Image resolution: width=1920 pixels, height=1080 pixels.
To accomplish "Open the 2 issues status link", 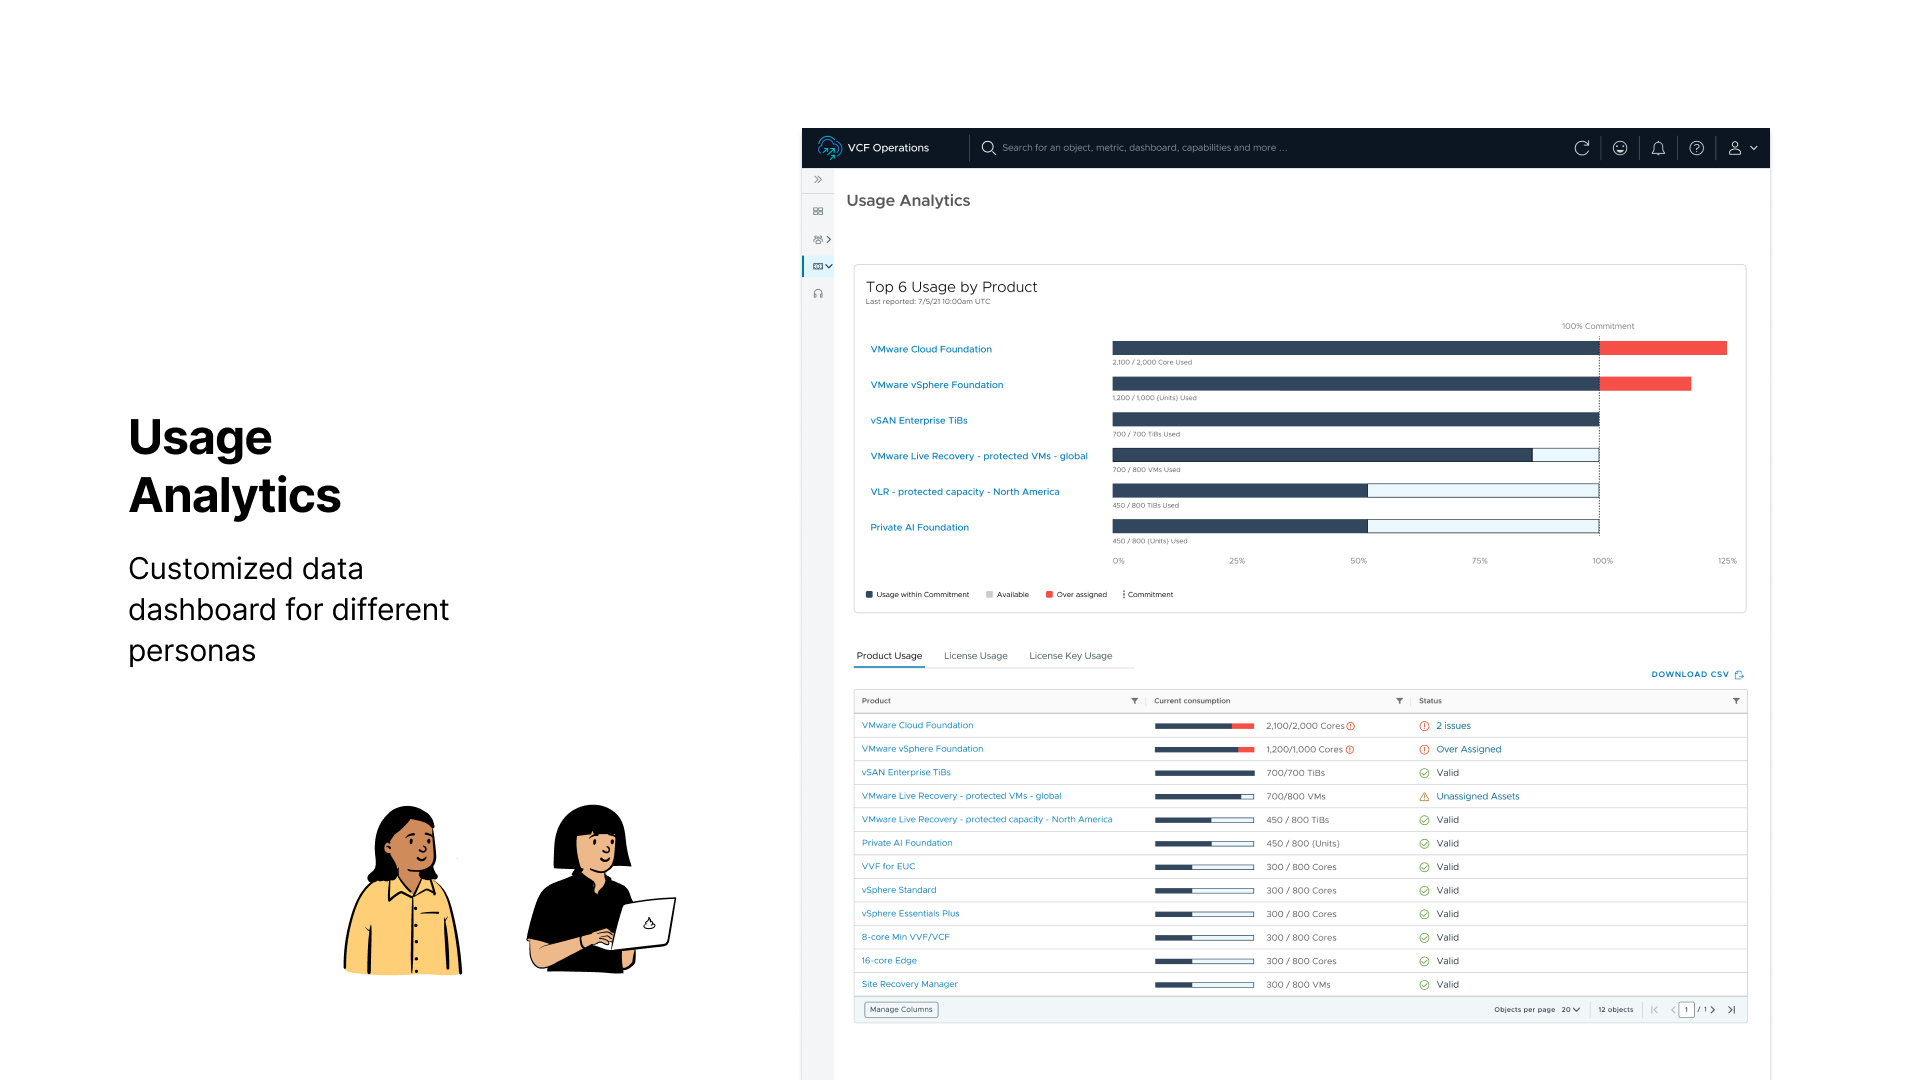I will [1453, 726].
